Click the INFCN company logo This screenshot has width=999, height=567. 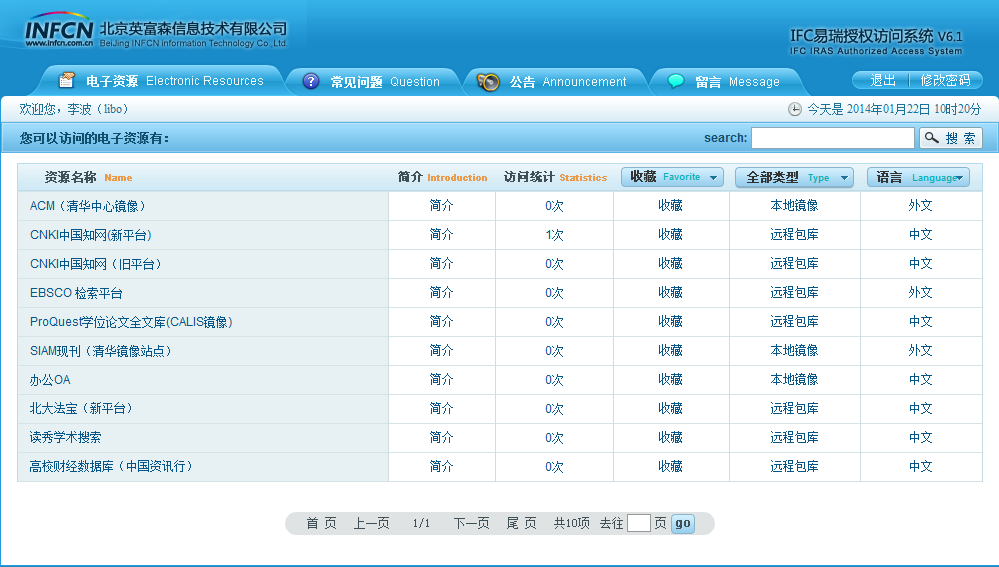60,30
